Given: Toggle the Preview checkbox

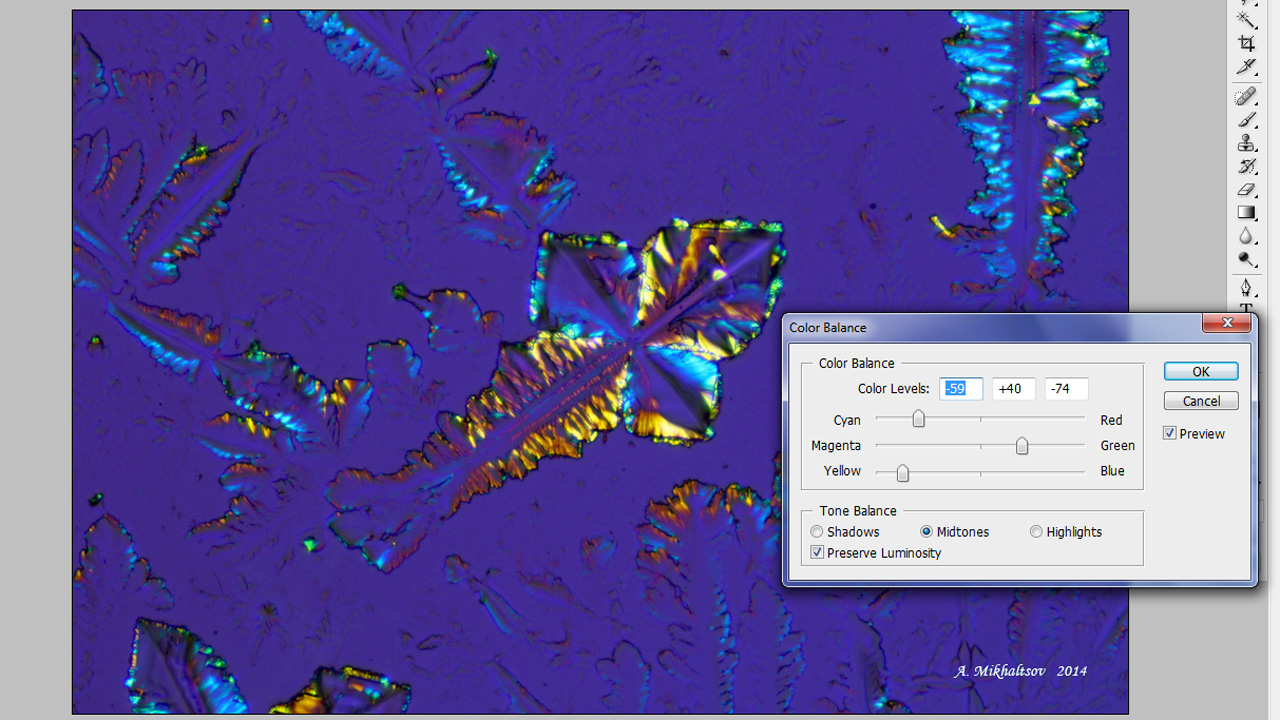Looking at the screenshot, I should pos(1170,434).
